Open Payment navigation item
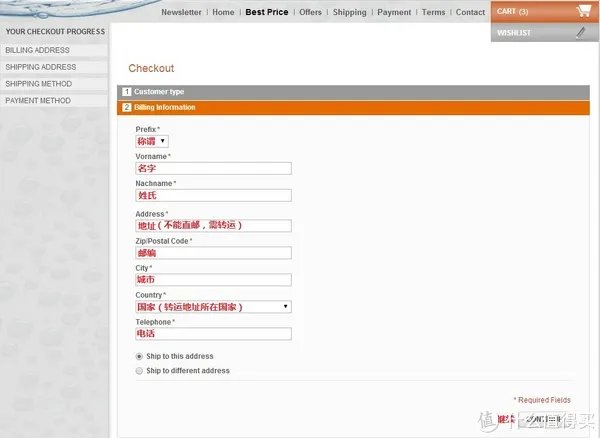 [394, 12]
